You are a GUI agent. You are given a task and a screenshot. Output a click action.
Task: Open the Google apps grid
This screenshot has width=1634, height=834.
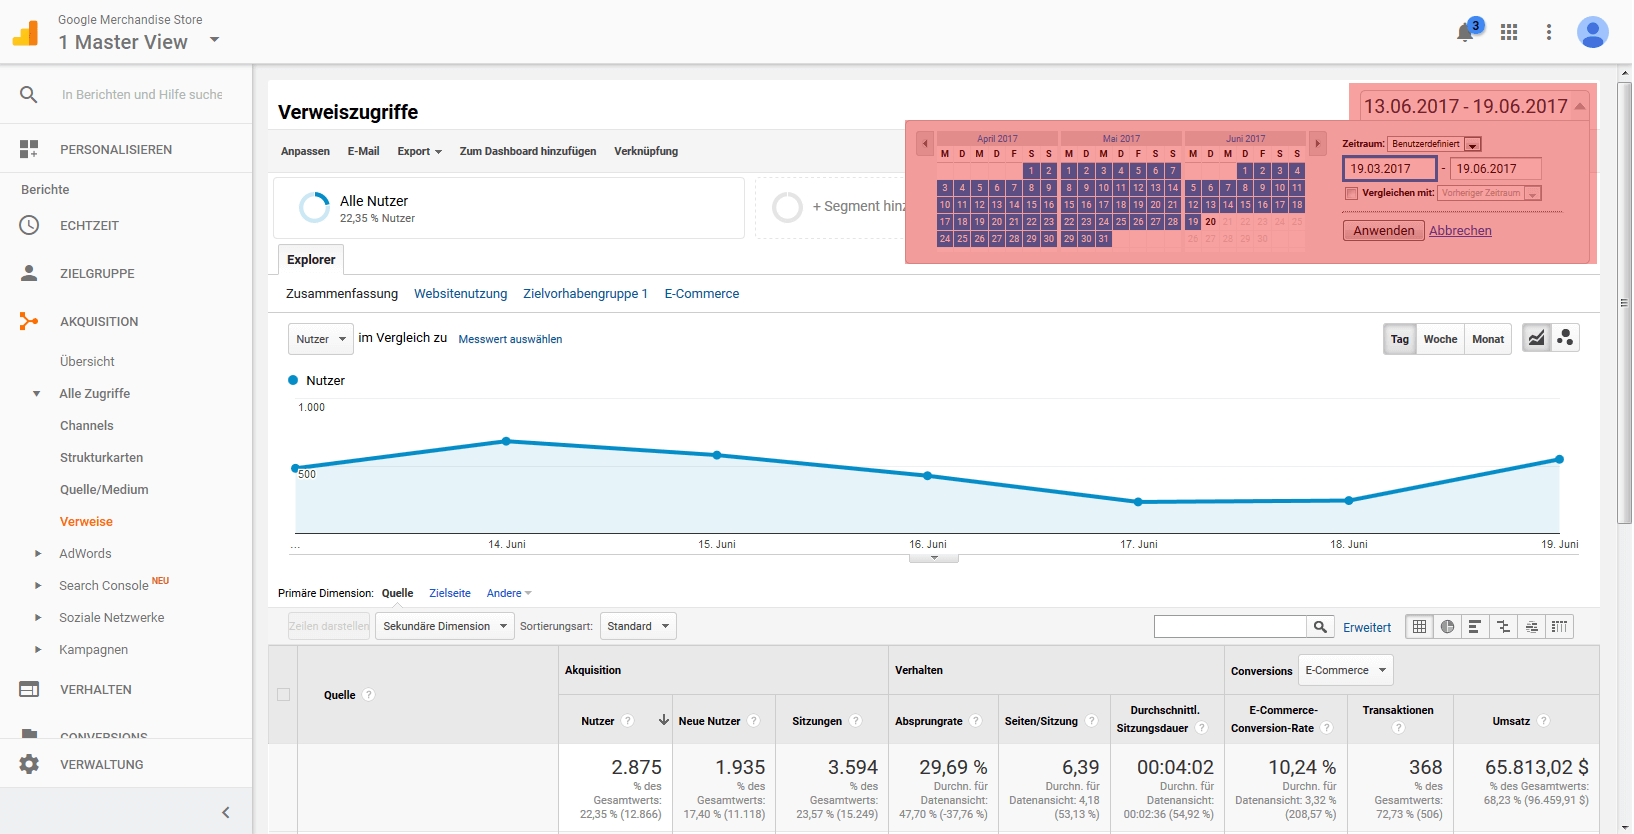[x=1509, y=32]
